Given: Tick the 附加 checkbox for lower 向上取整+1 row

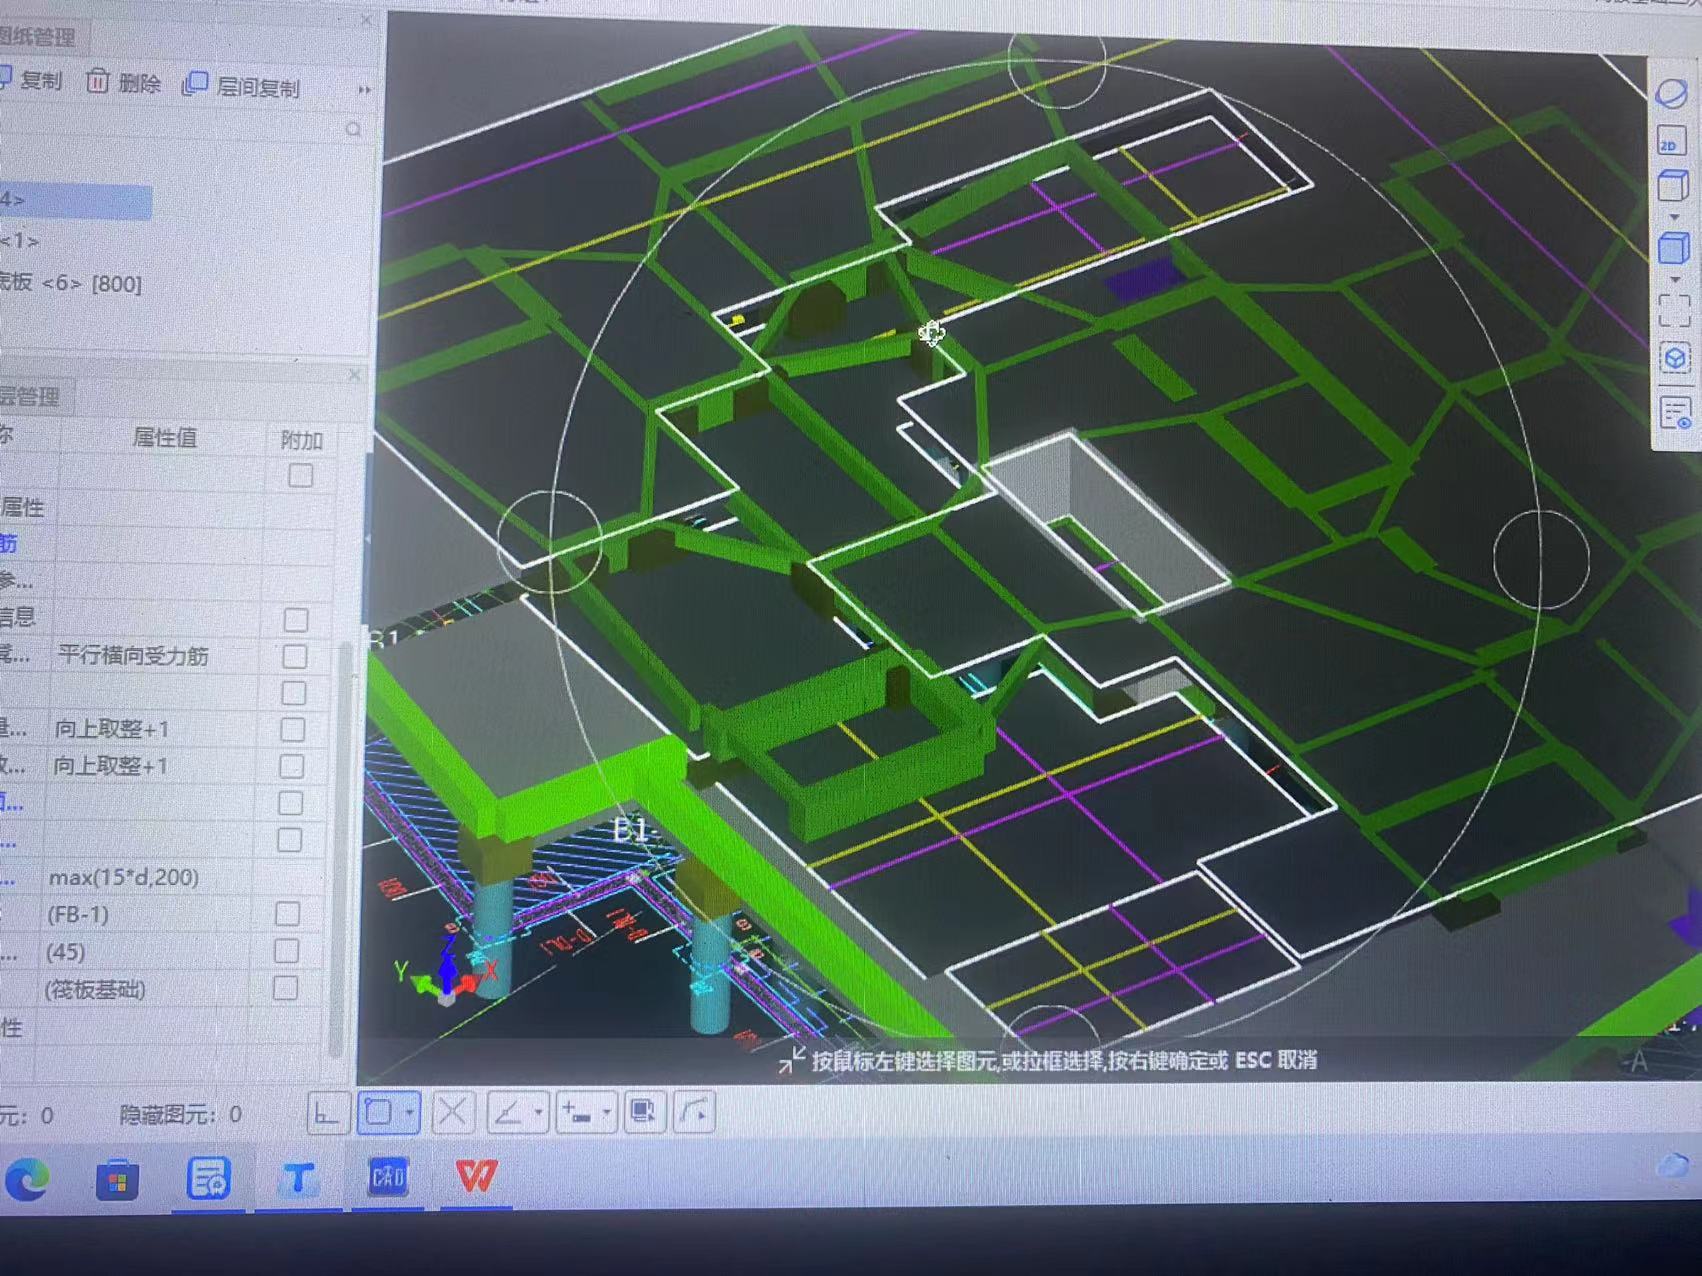Looking at the screenshot, I should [x=292, y=766].
